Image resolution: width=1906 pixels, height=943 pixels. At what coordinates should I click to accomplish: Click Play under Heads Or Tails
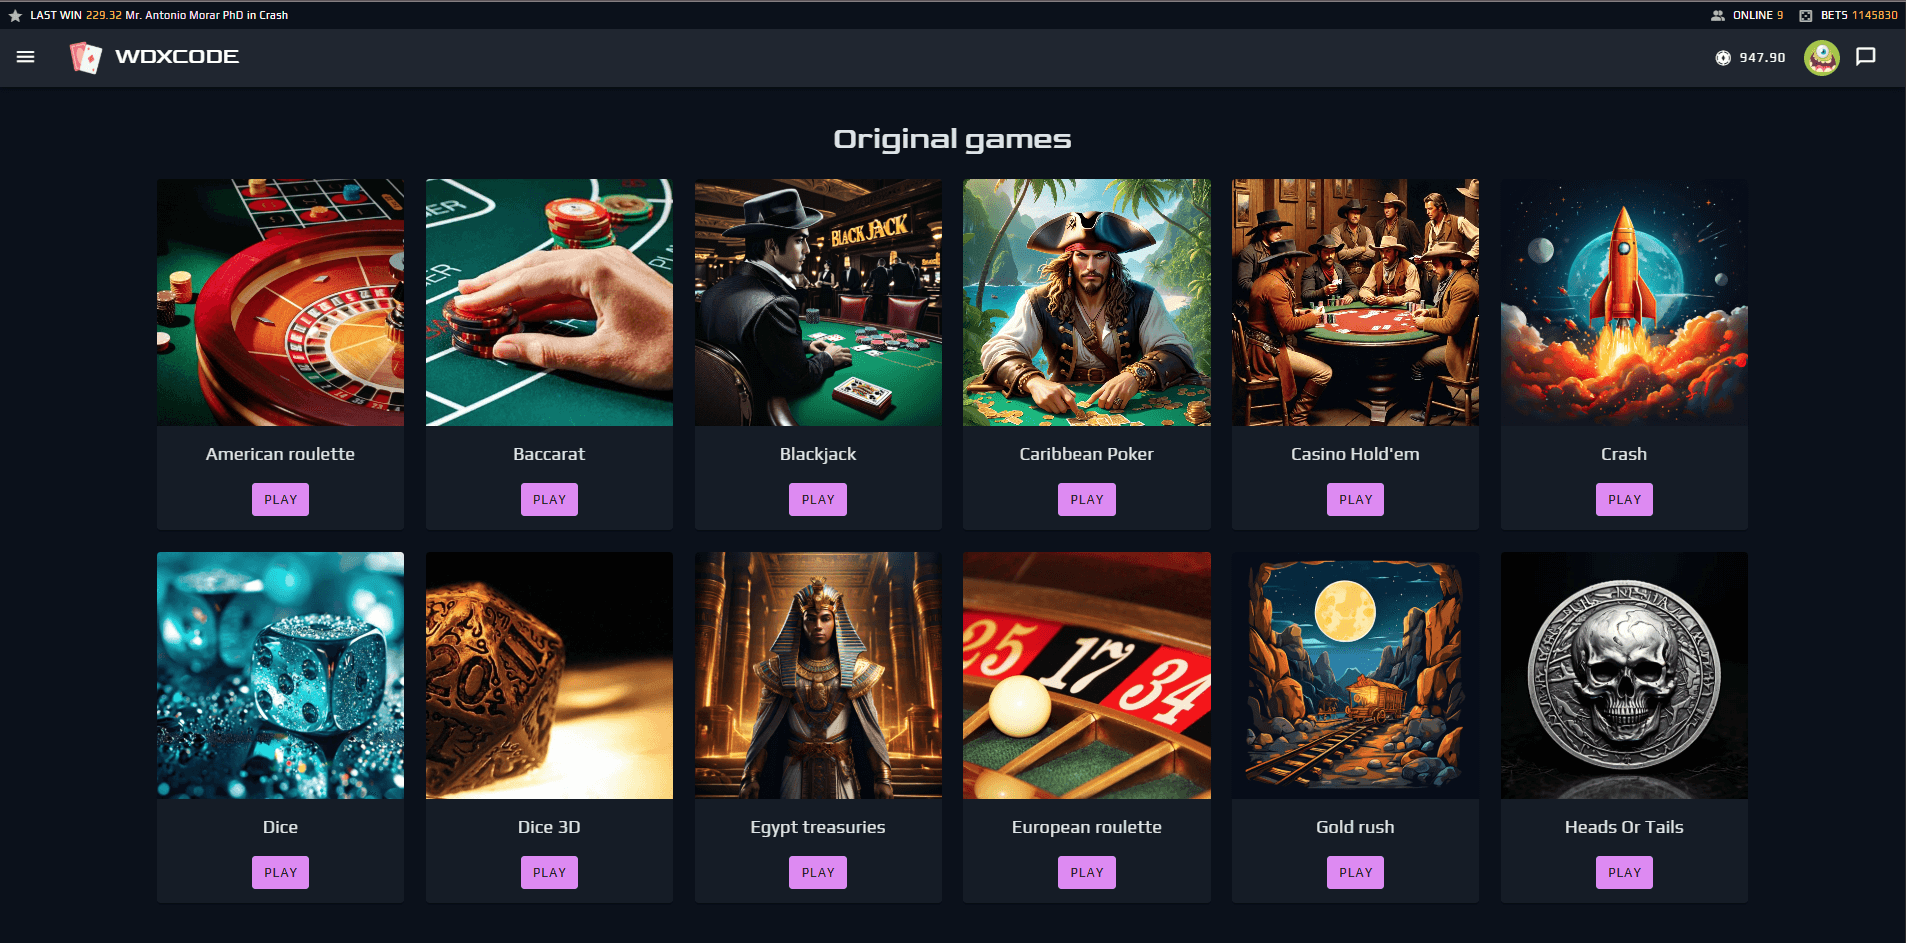coord(1624,872)
